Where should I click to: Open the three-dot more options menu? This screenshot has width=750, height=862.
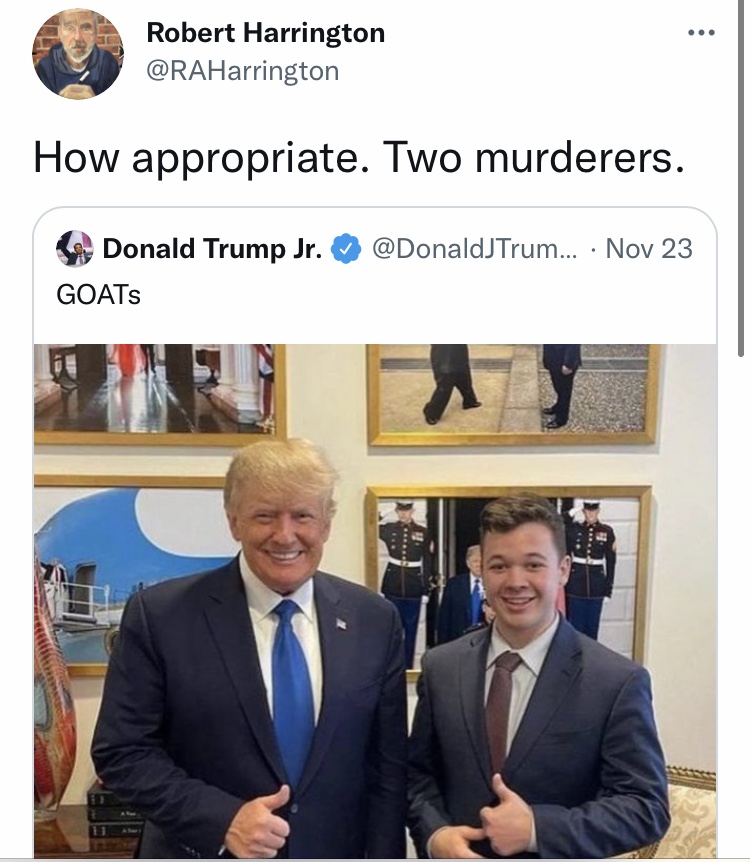click(x=701, y=32)
